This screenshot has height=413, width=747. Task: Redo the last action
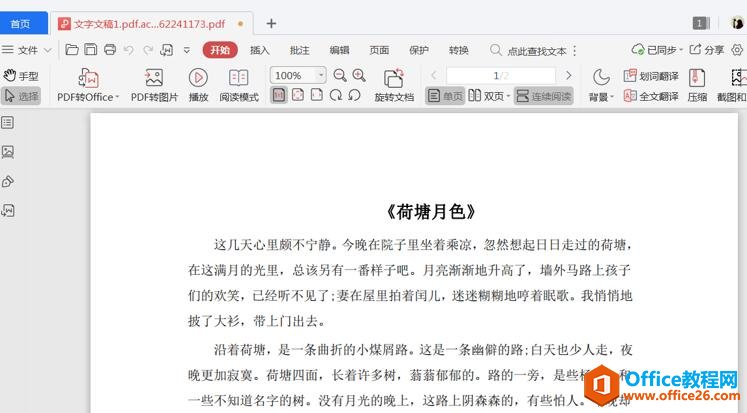click(148, 50)
